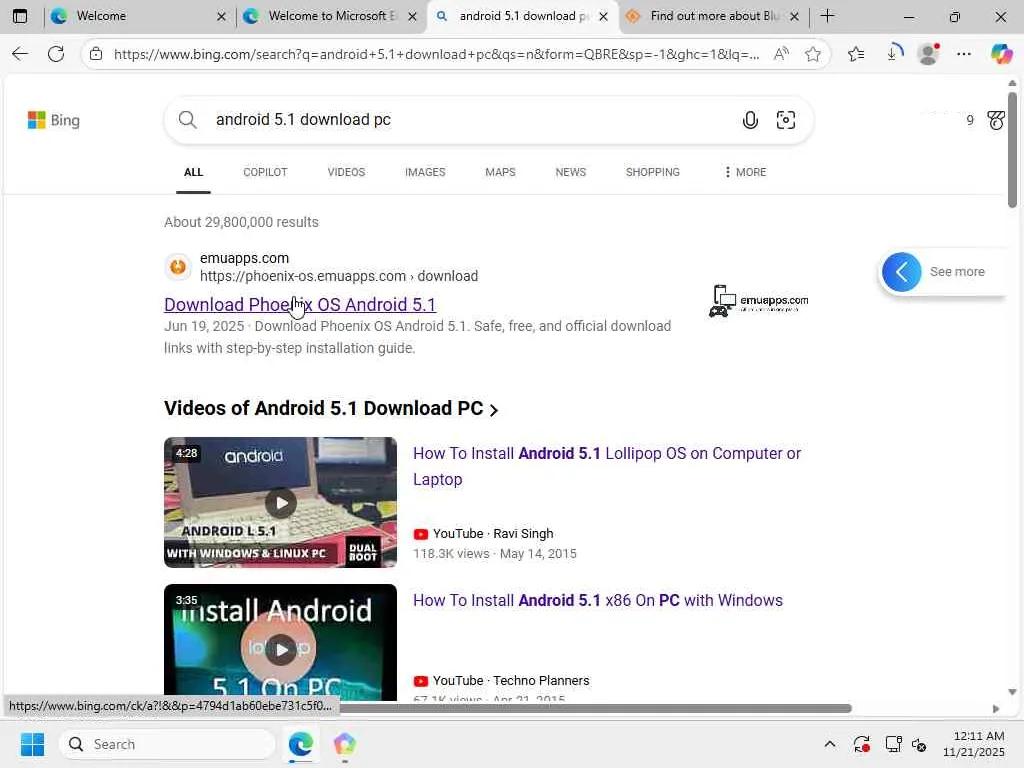Open Microsoft Rewards medal icon
1024x768 pixels.
coord(996,120)
